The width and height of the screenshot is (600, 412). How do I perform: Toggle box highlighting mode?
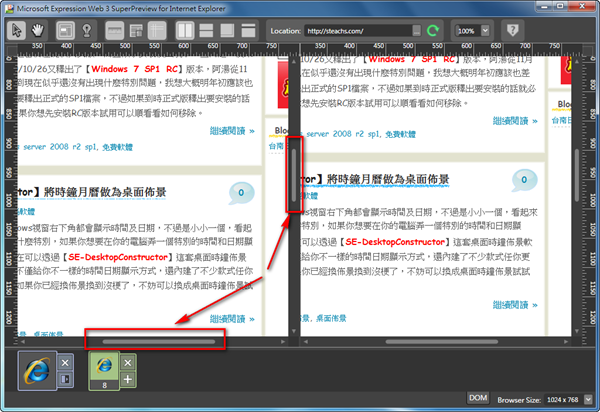[65, 31]
